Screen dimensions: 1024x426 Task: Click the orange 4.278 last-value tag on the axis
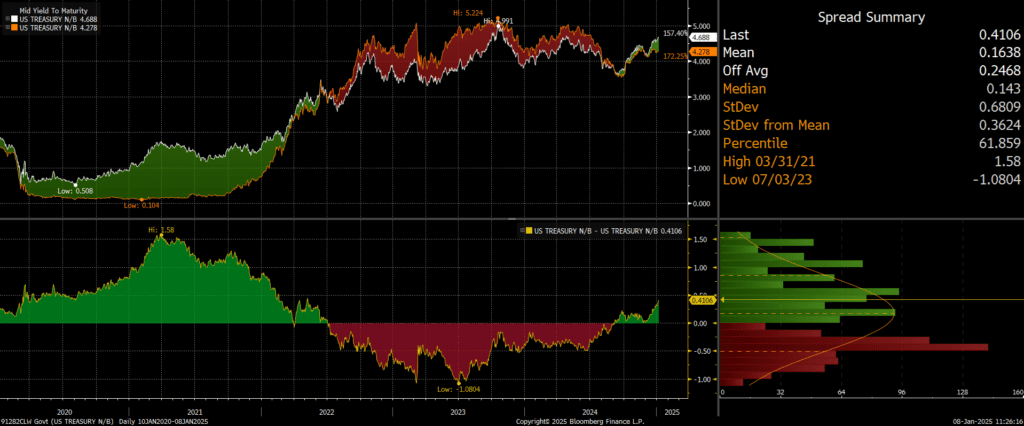[x=703, y=51]
